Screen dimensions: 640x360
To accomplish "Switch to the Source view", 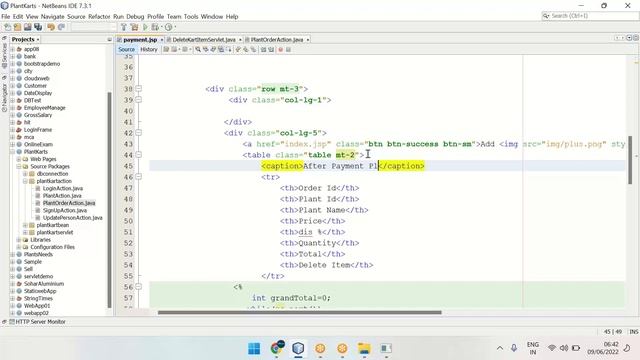I will point(127,49).
